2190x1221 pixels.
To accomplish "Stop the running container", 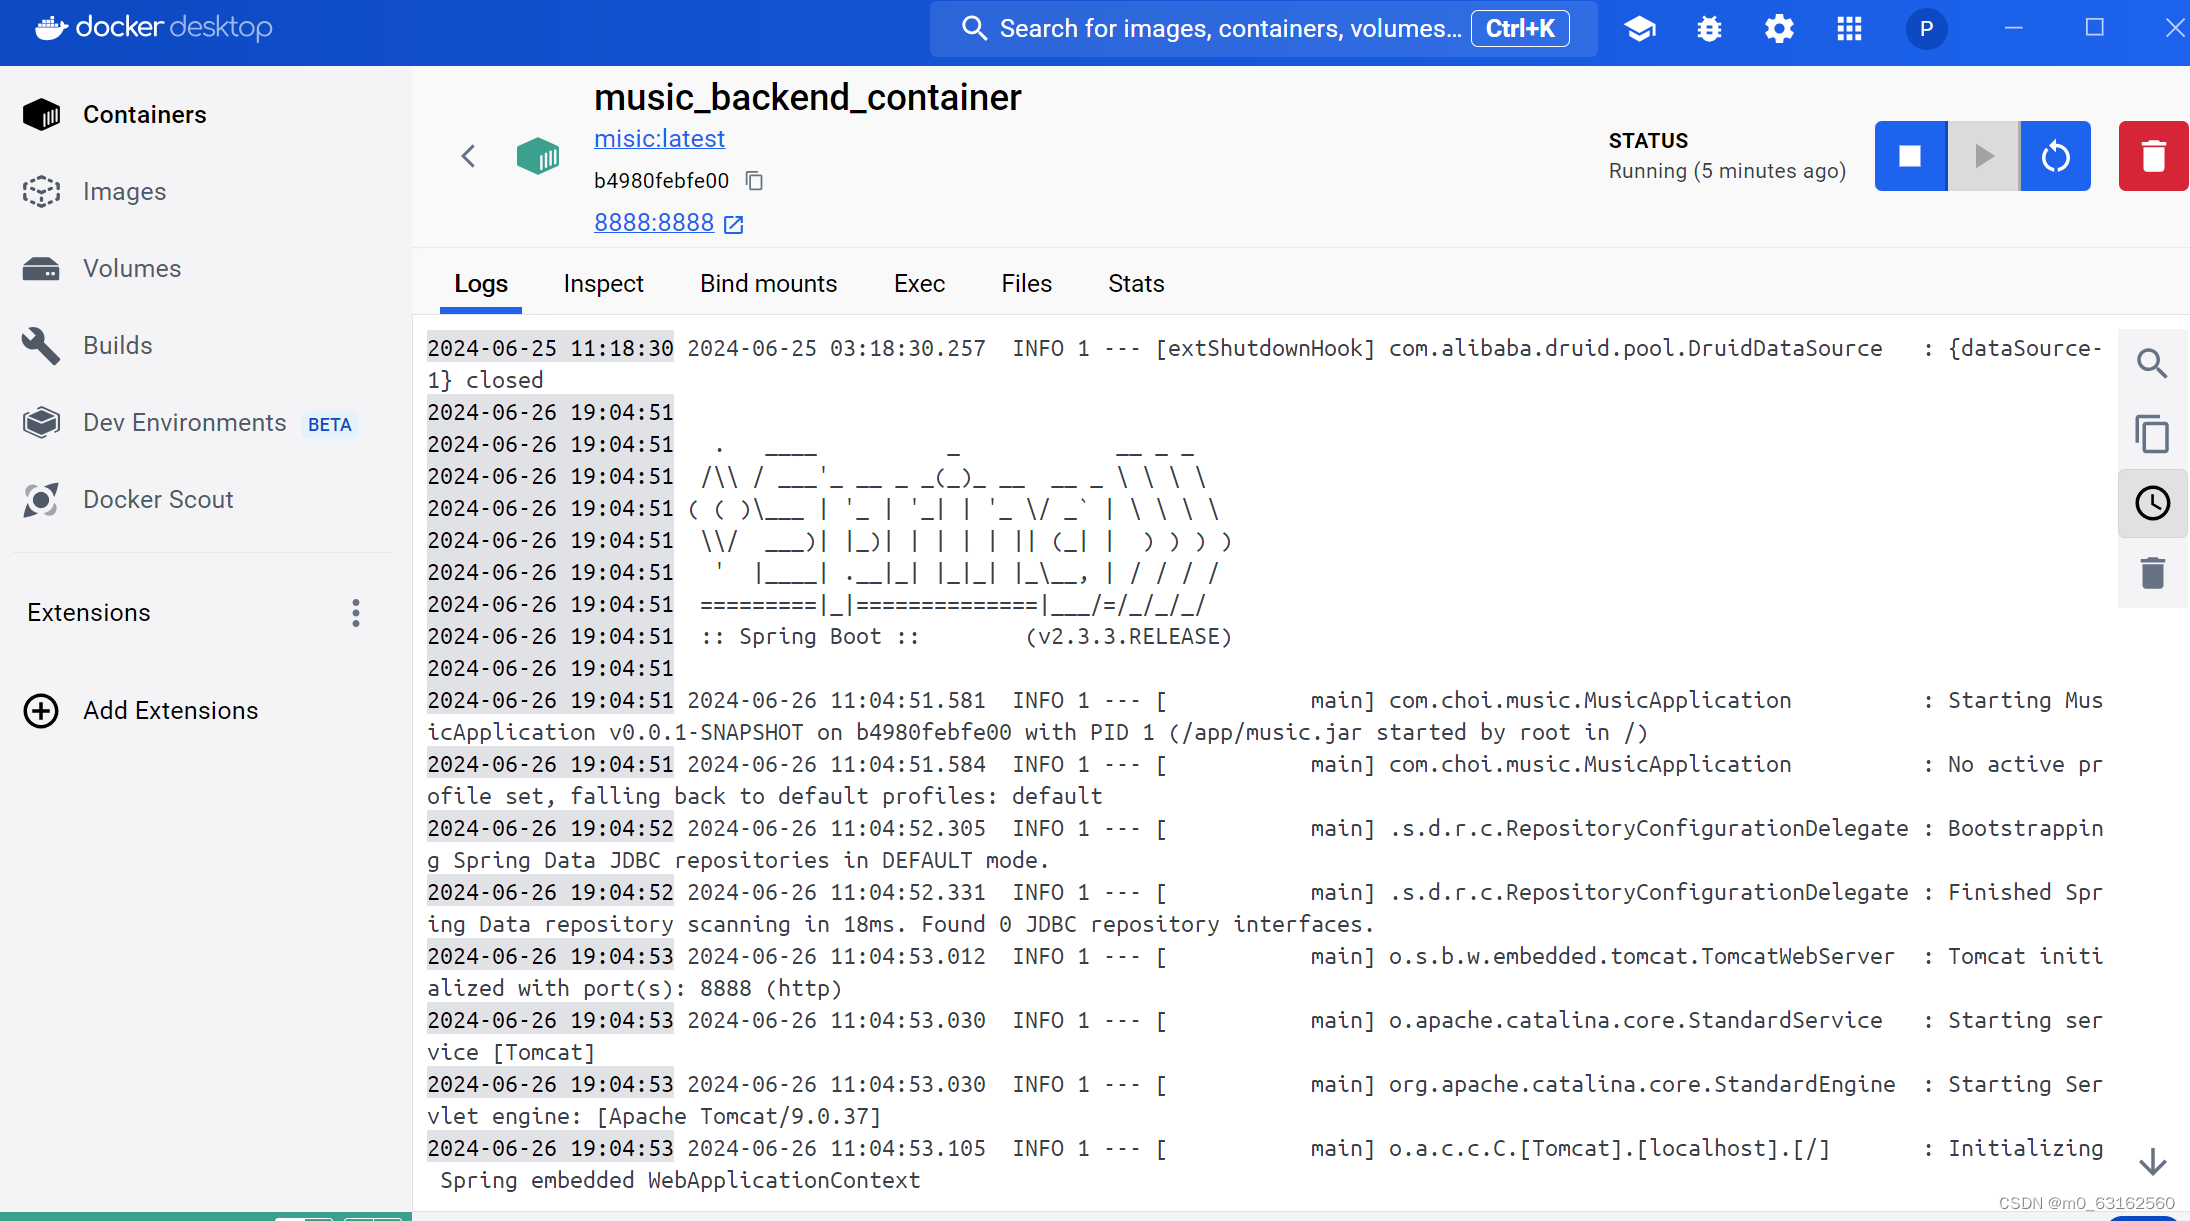I will coord(1910,156).
